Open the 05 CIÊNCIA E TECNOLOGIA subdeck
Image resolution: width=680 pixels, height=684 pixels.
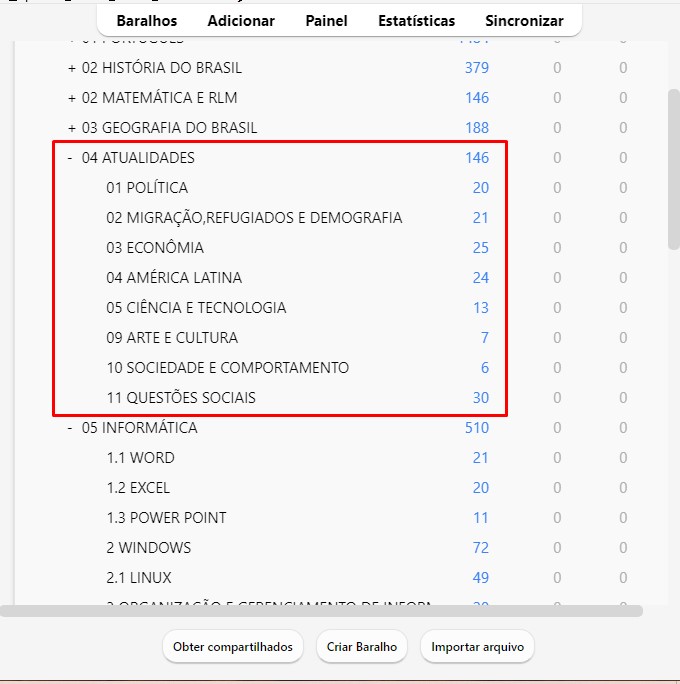(x=196, y=308)
